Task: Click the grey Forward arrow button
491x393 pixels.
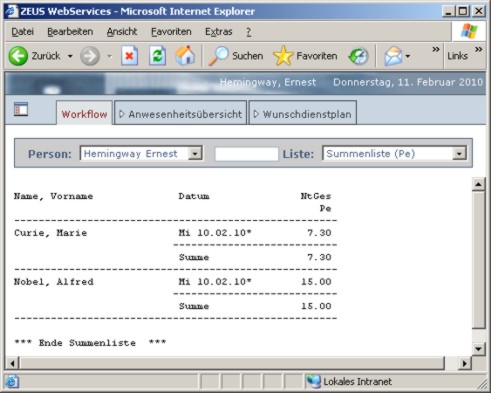Action: pos(90,56)
